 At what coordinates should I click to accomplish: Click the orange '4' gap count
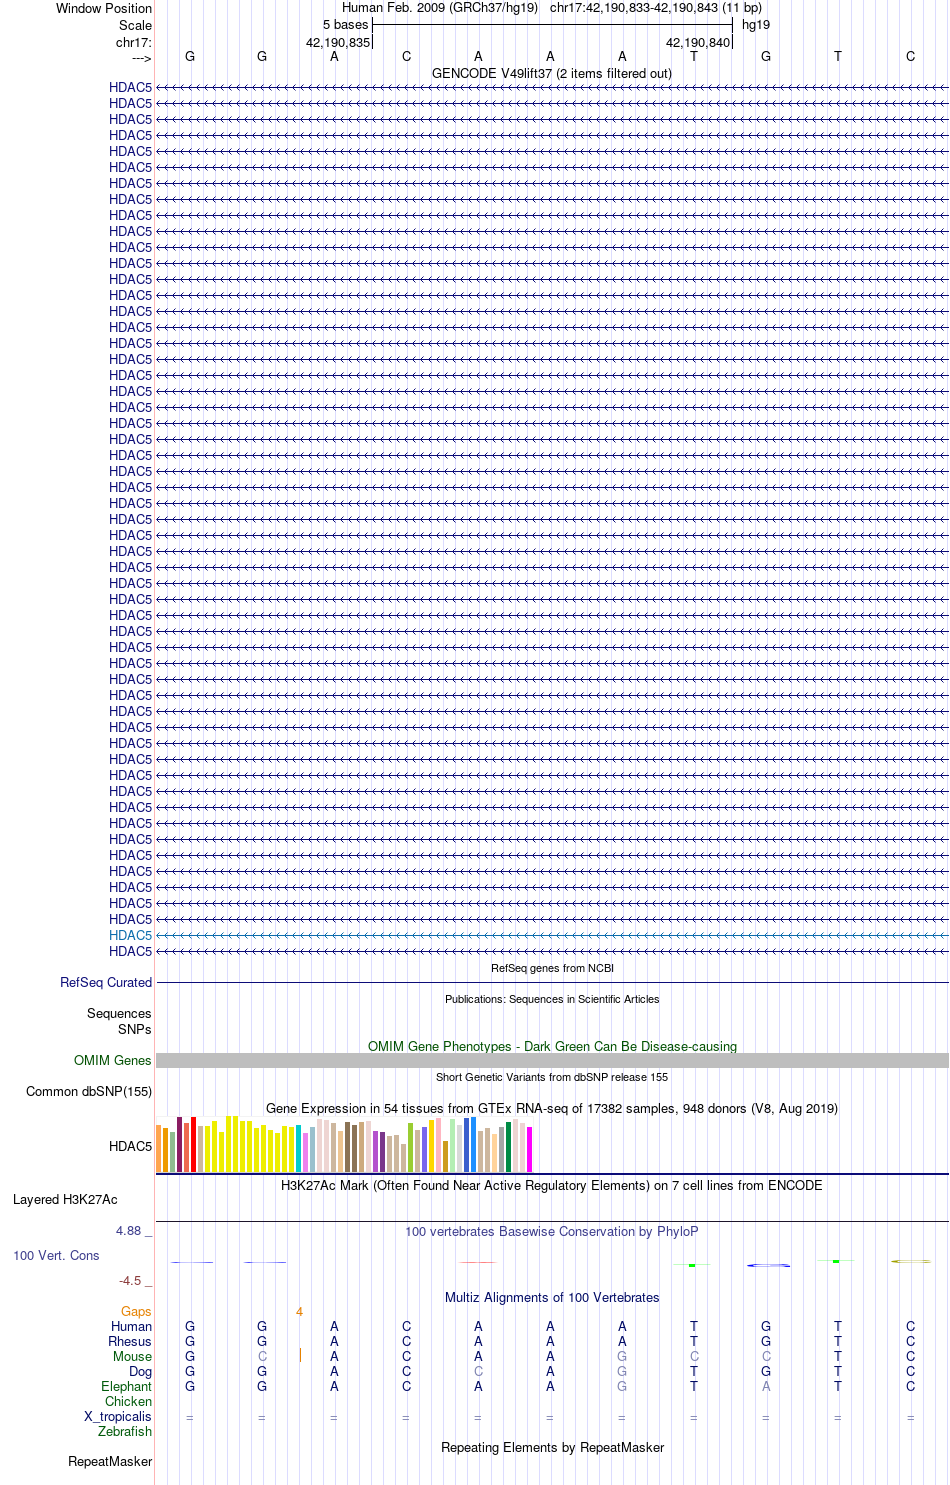(x=299, y=1312)
